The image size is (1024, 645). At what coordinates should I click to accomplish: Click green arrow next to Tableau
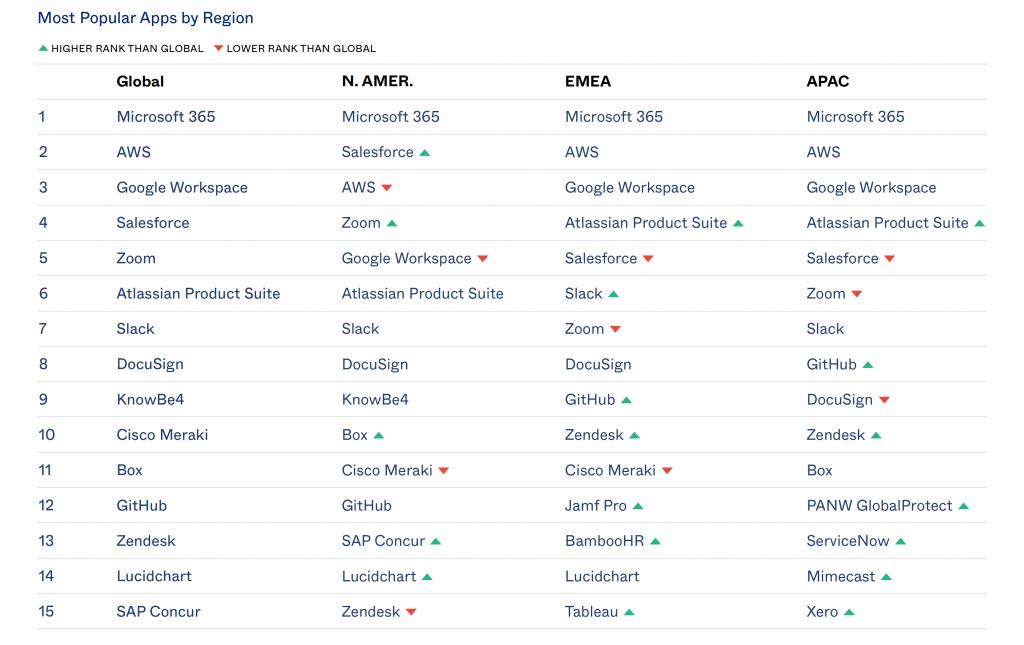pyautogui.click(x=629, y=612)
